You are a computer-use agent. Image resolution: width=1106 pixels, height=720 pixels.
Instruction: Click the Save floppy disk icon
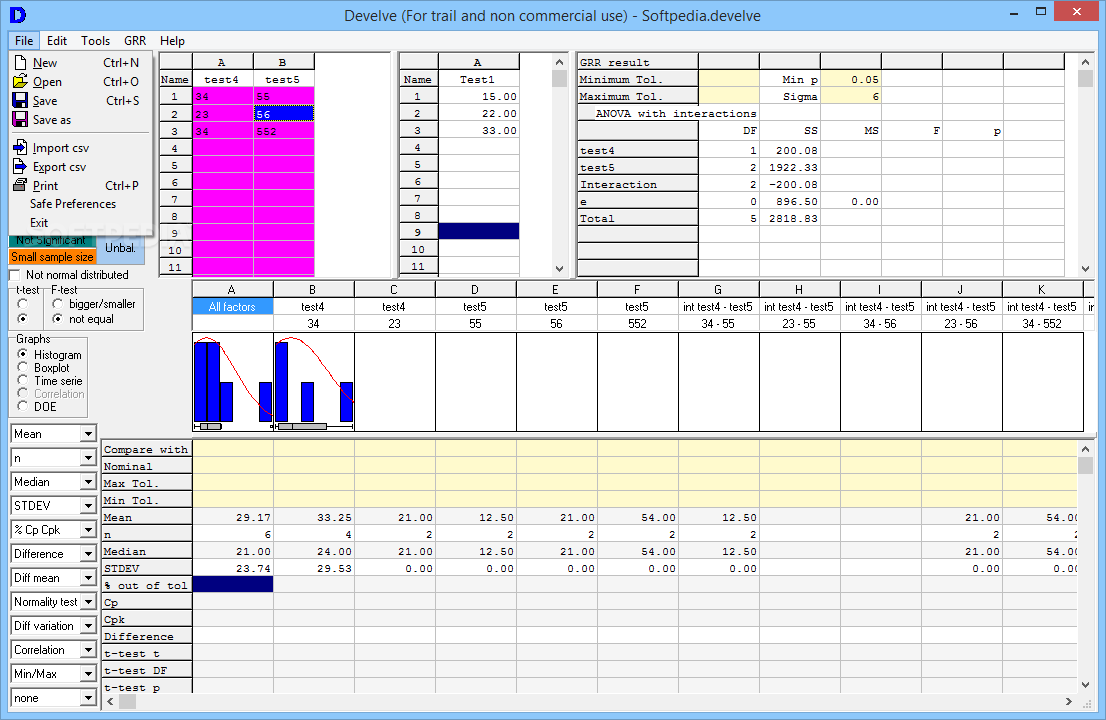[20, 100]
